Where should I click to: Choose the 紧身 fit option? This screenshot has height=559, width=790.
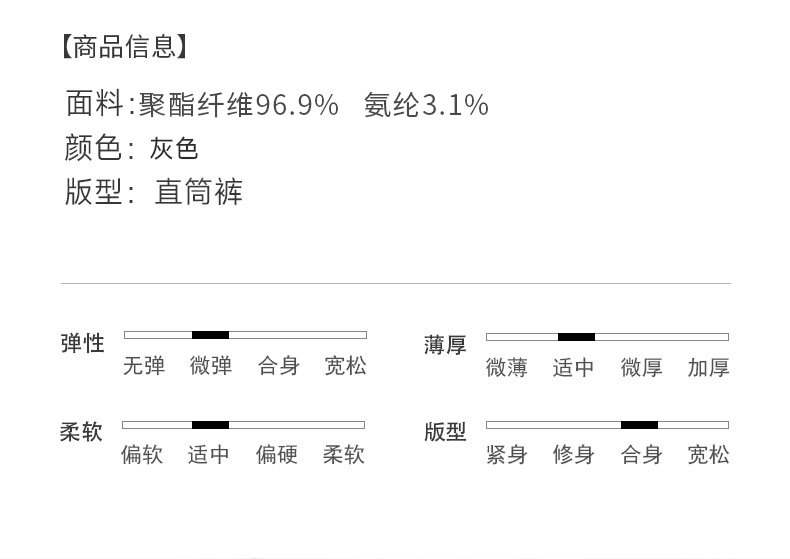507,455
